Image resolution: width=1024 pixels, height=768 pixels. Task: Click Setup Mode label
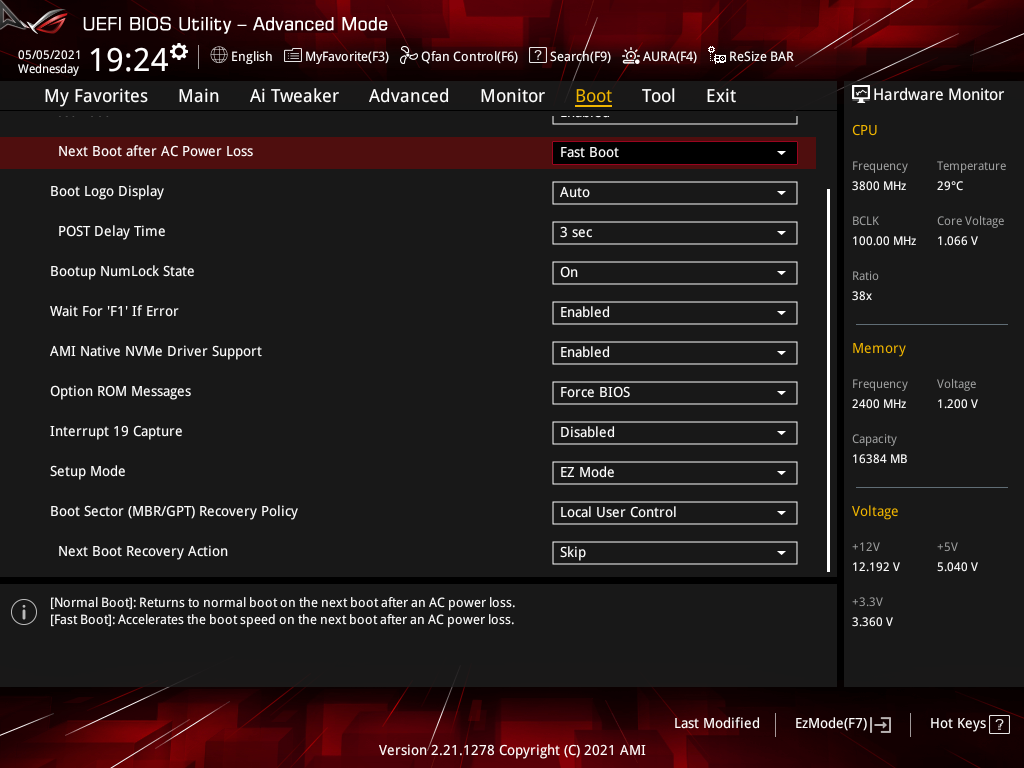click(88, 472)
